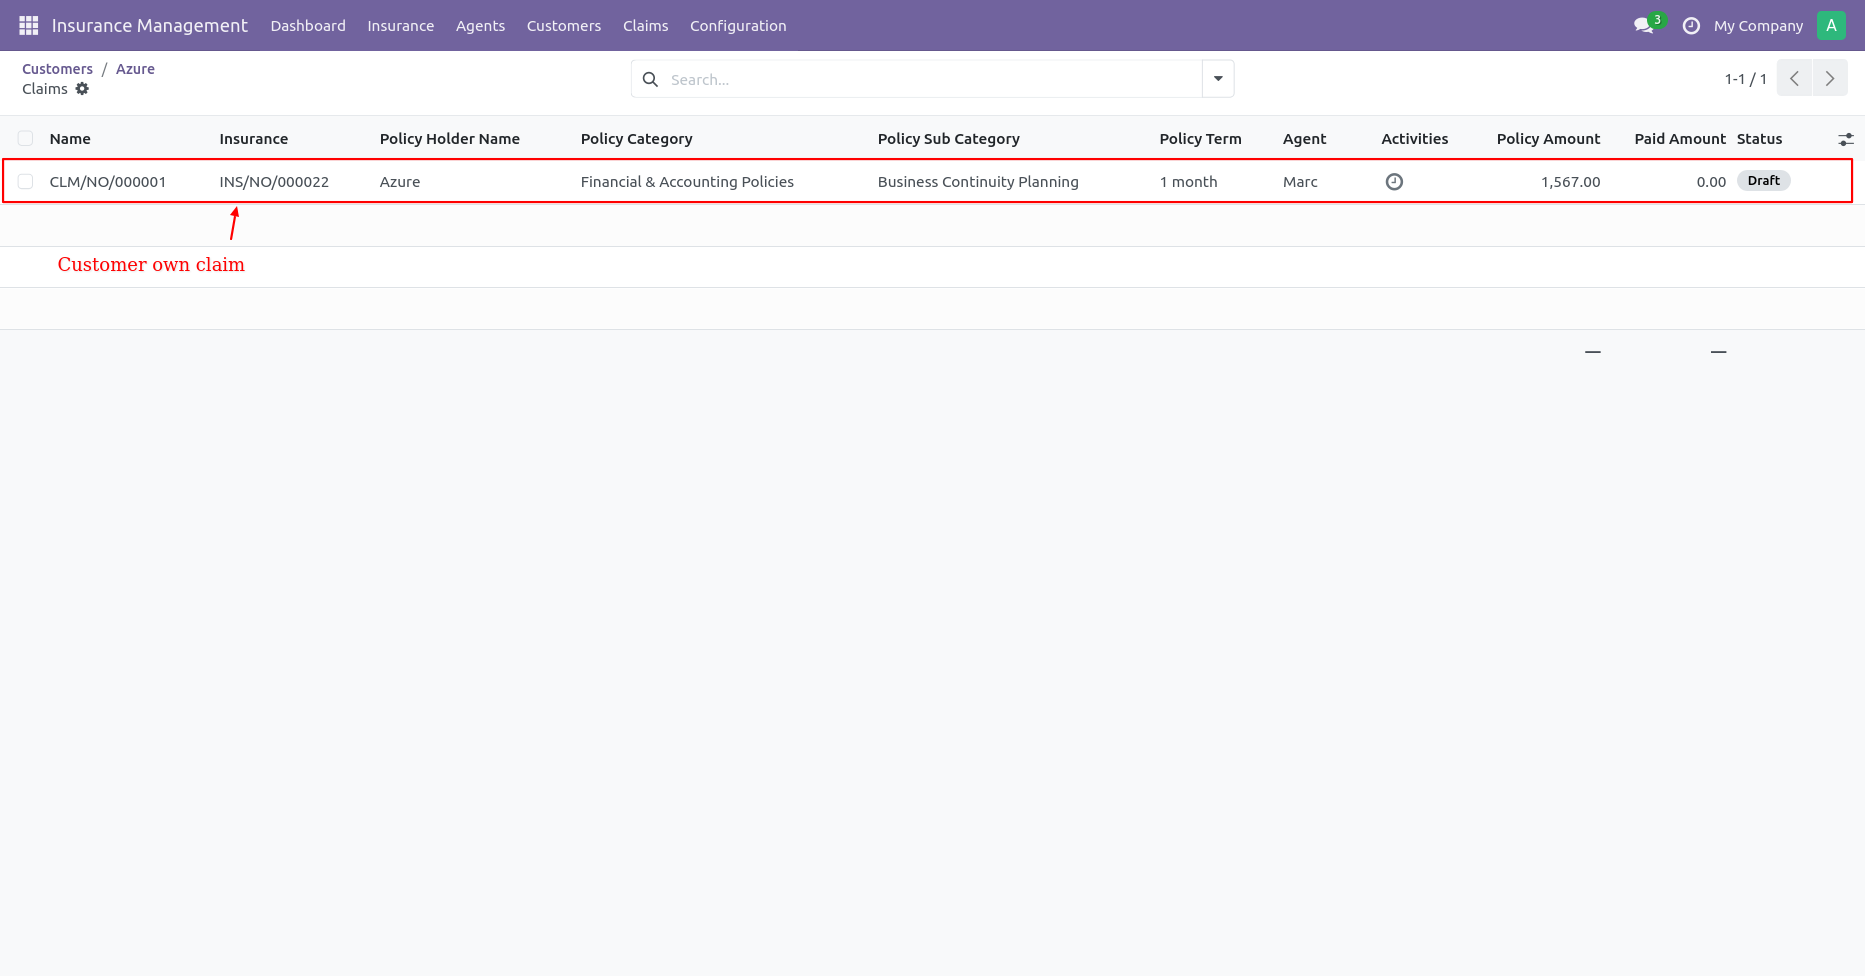Sort by Policy Sub Category header

[x=949, y=139]
